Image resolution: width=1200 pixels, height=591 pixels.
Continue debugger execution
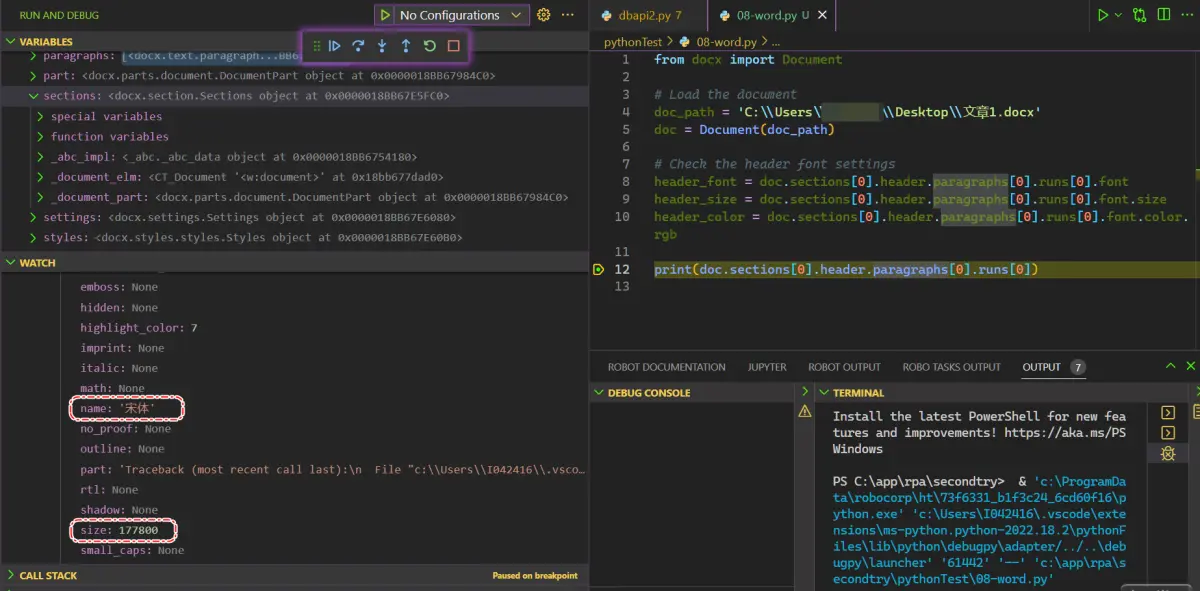click(335, 46)
